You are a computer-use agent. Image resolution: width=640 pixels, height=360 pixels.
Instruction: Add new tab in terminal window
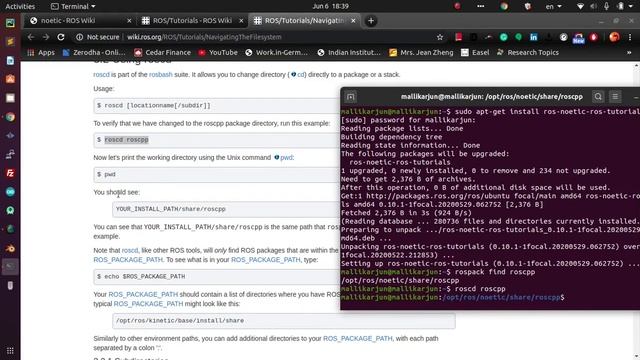point(351,97)
